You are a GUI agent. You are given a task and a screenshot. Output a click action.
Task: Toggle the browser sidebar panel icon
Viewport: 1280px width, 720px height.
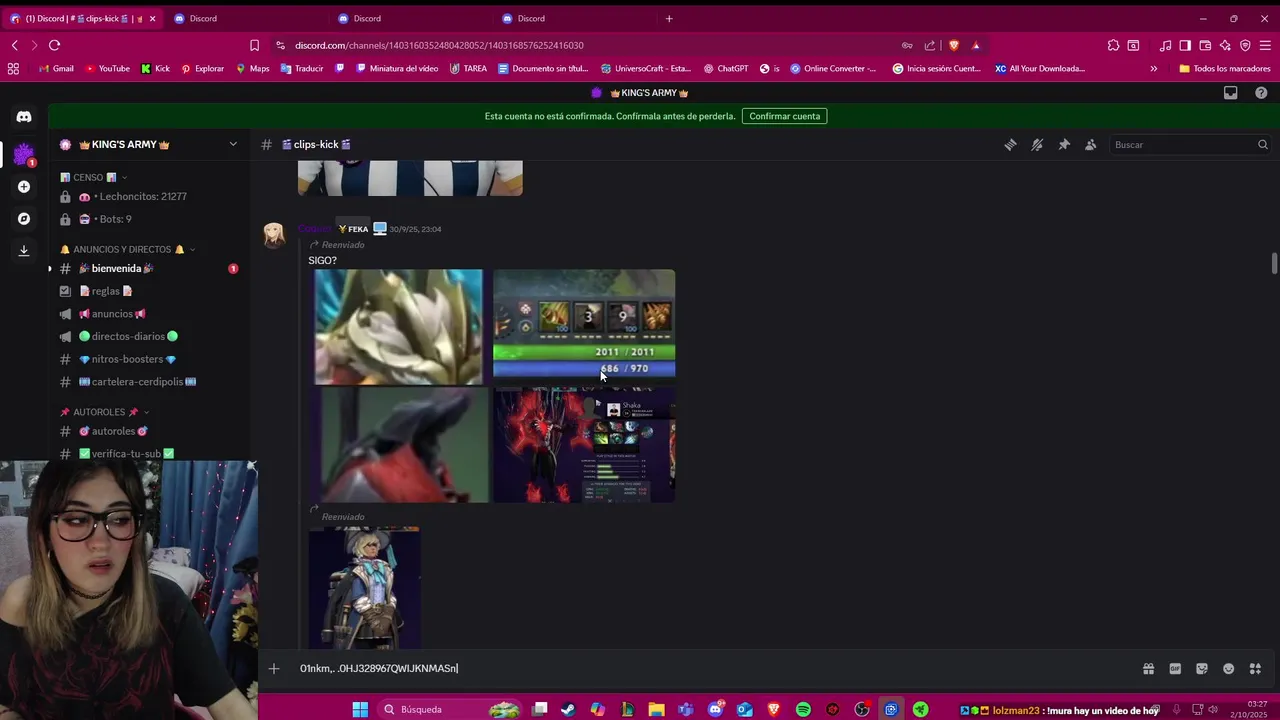pos(1185,45)
